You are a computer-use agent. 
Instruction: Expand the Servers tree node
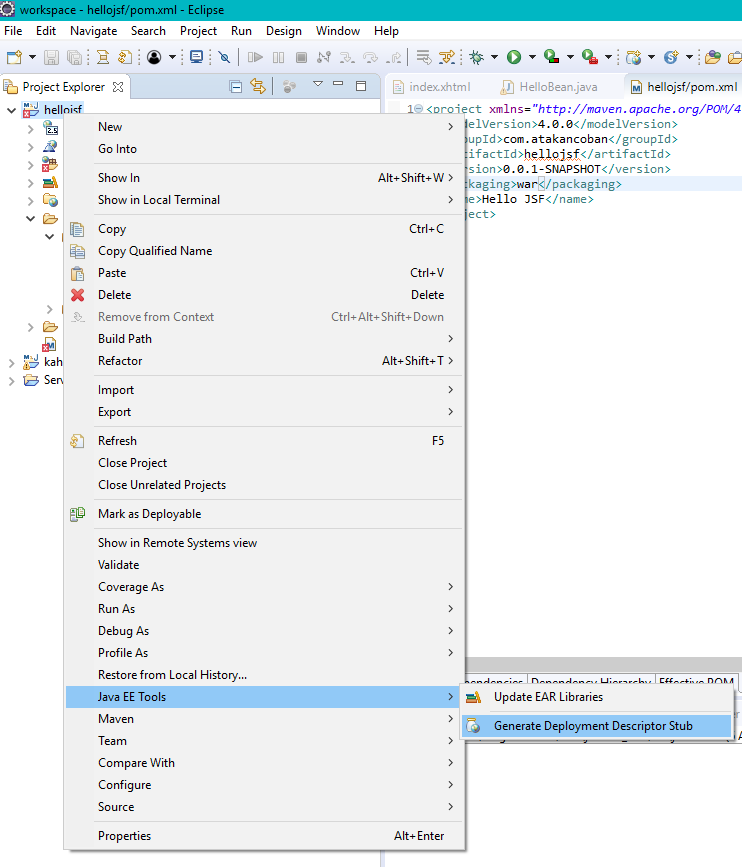click(11, 380)
